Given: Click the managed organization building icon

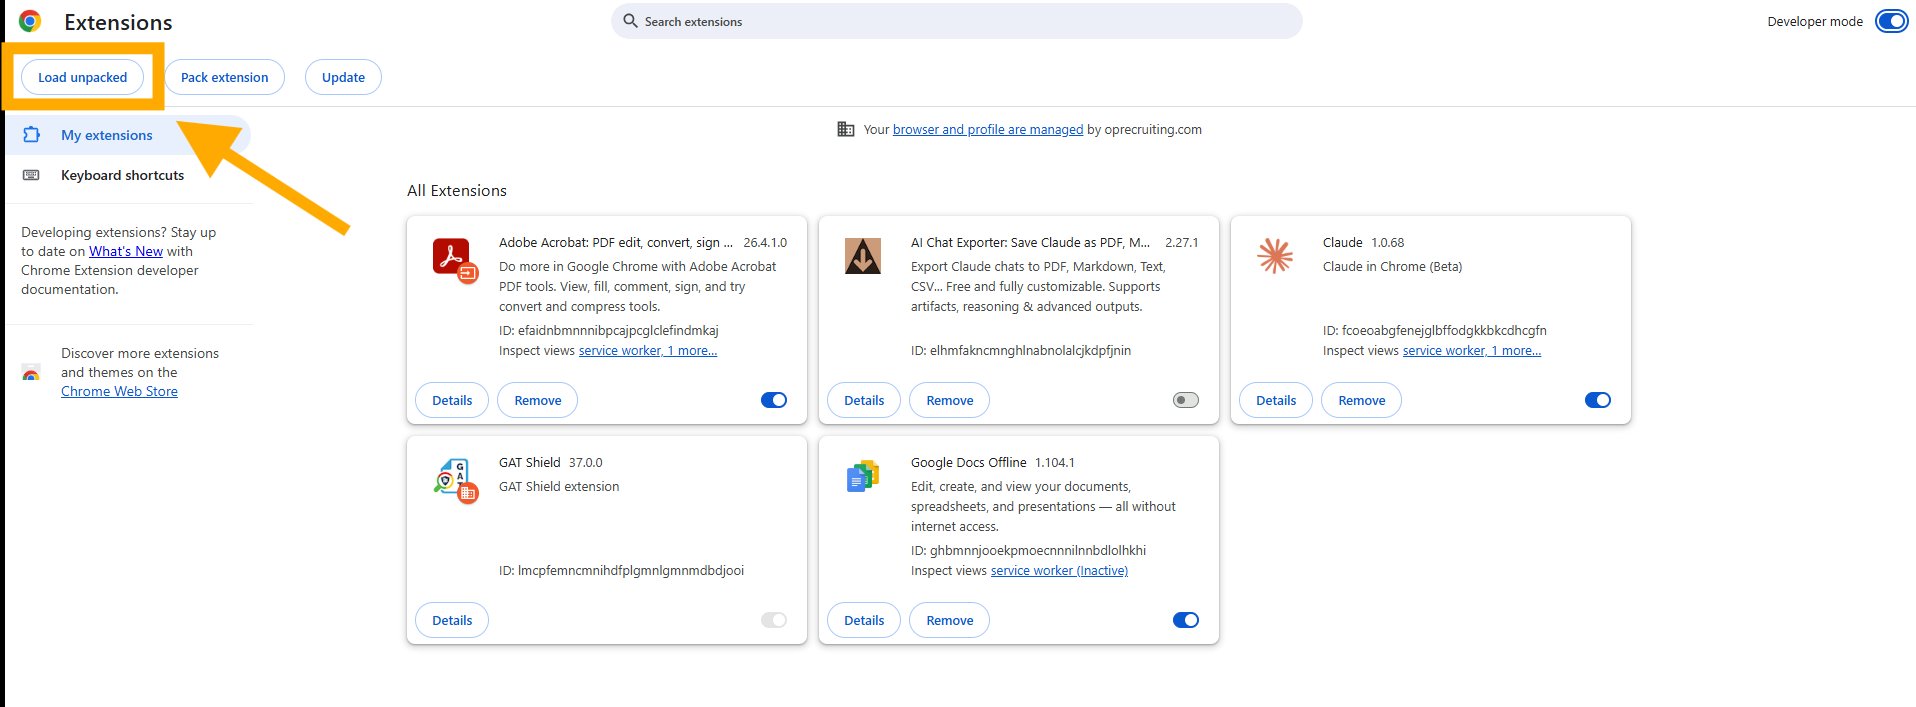Looking at the screenshot, I should coord(846,129).
